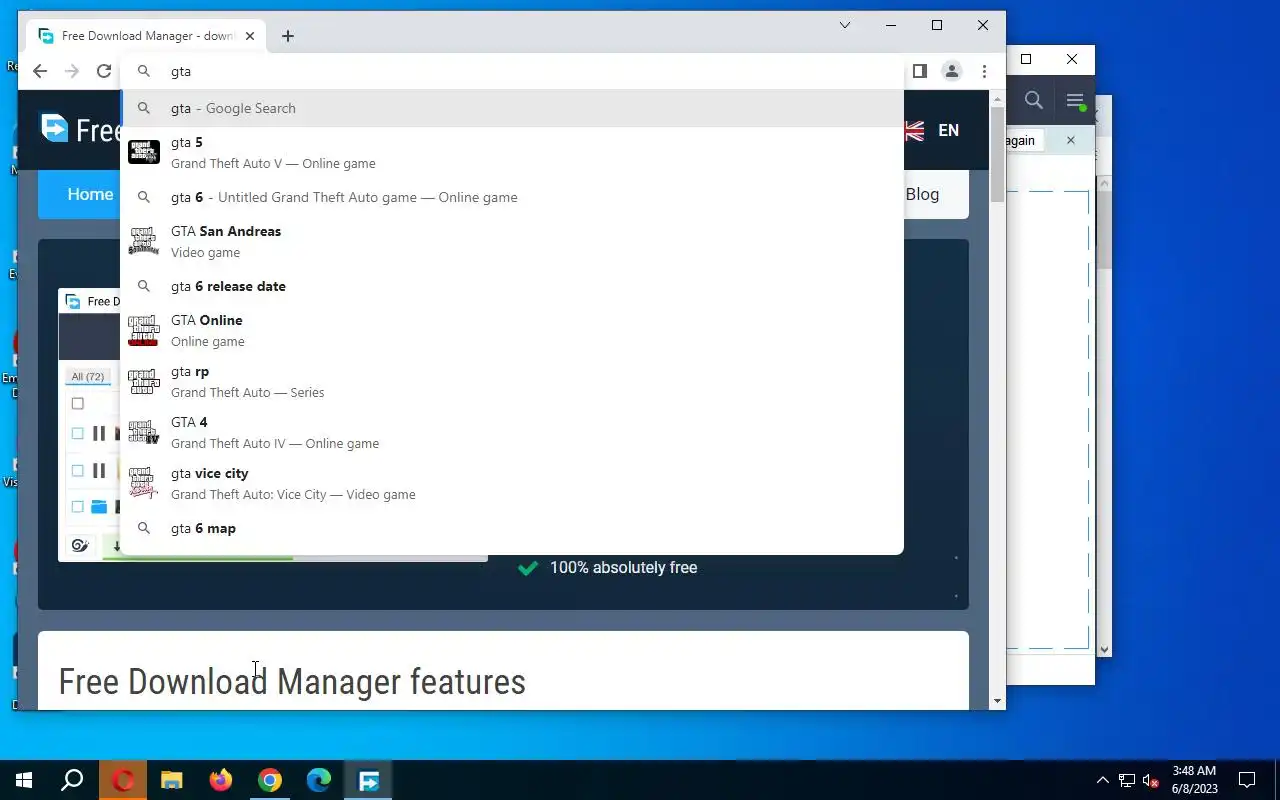The width and height of the screenshot is (1280, 800).
Task: Open the hamburger menu in the background window
Action: (1075, 100)
